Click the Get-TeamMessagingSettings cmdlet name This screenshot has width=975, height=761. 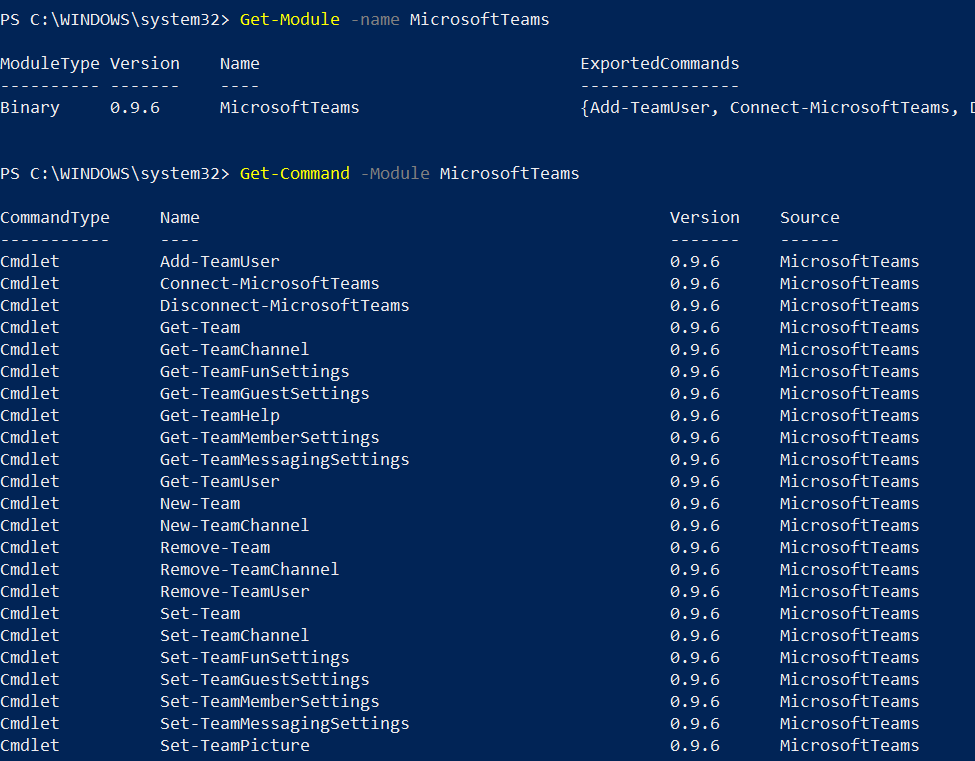pos(284,459)
